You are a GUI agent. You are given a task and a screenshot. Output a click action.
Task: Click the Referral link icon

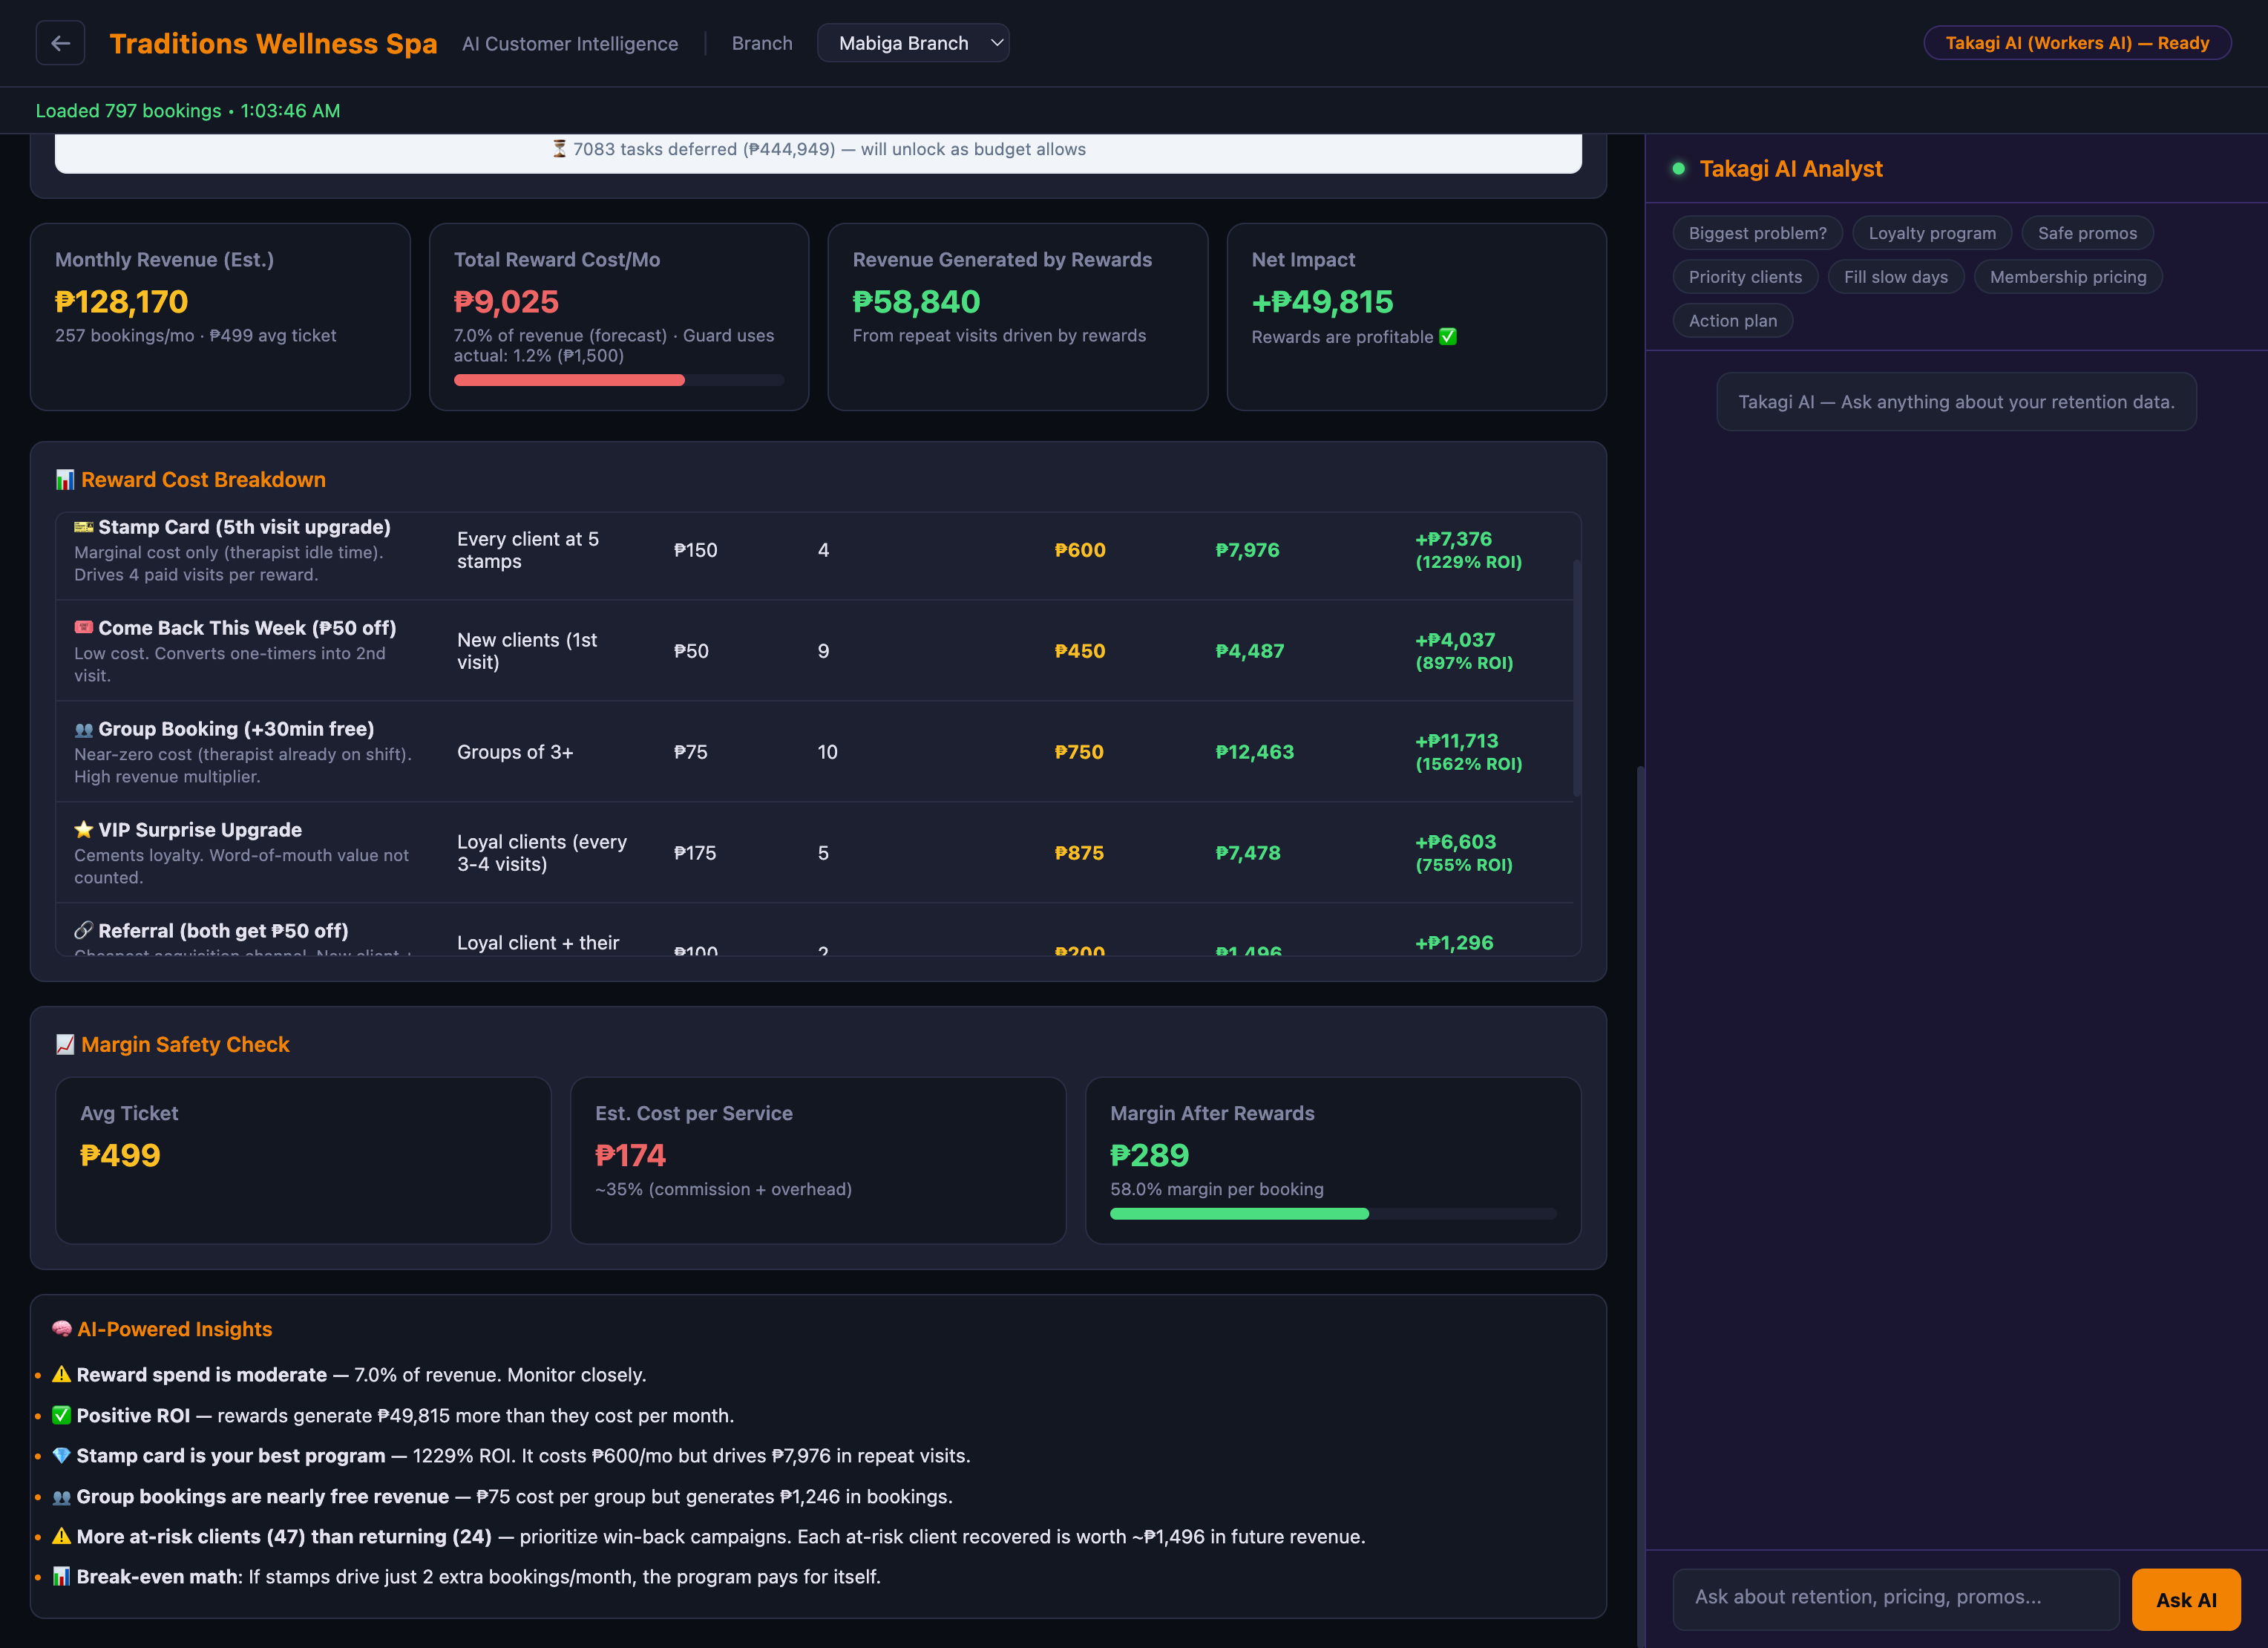(x=84, y=931)
